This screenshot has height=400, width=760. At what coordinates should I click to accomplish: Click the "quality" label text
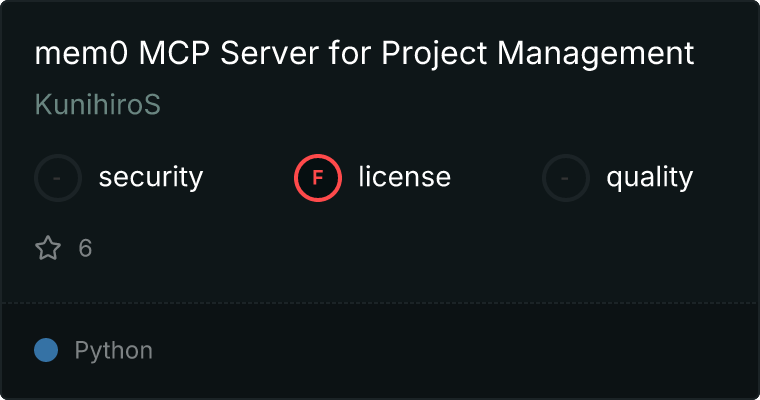coord(649,178)
